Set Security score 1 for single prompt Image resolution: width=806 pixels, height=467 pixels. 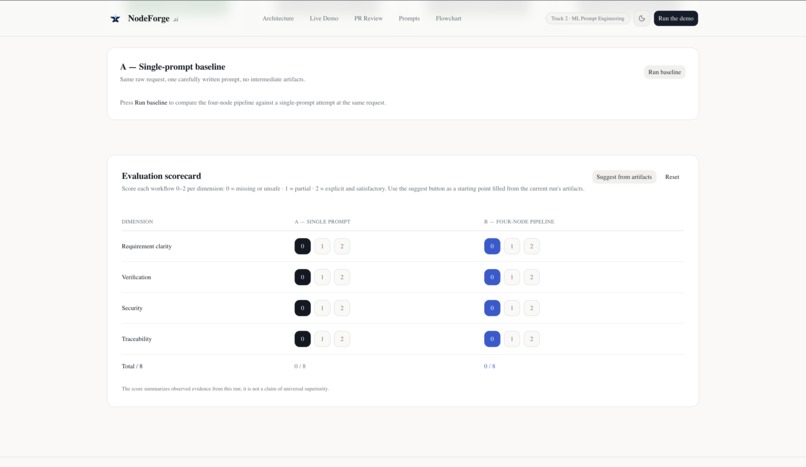tap(322, 308)
